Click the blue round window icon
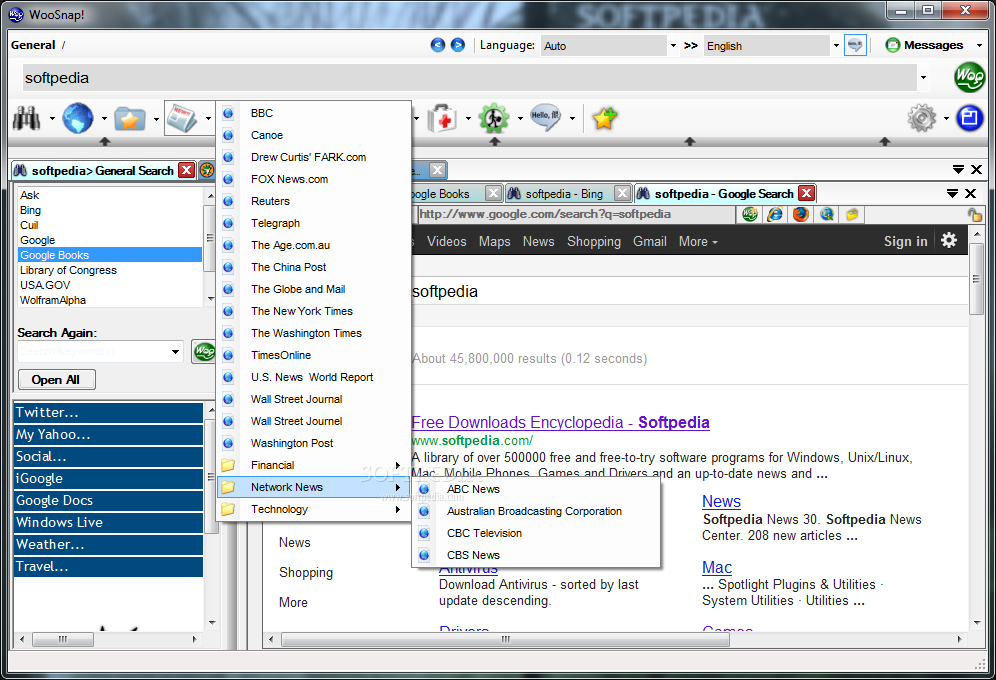 pyautogui.click(x=969, y=118)
